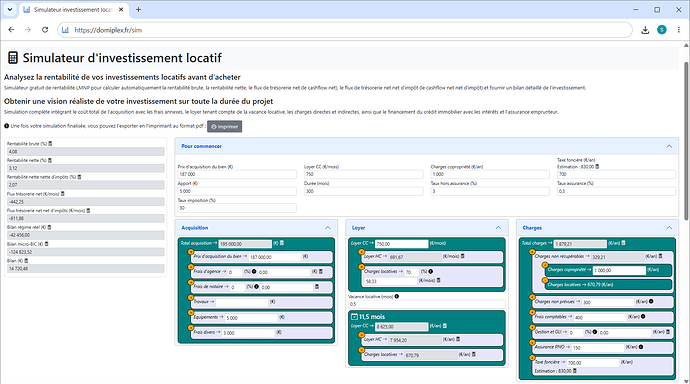Screen dimensions: 690x384
Task: Toggle orange circle on Charges non prévues row
Action: click(x=532, y=297)
